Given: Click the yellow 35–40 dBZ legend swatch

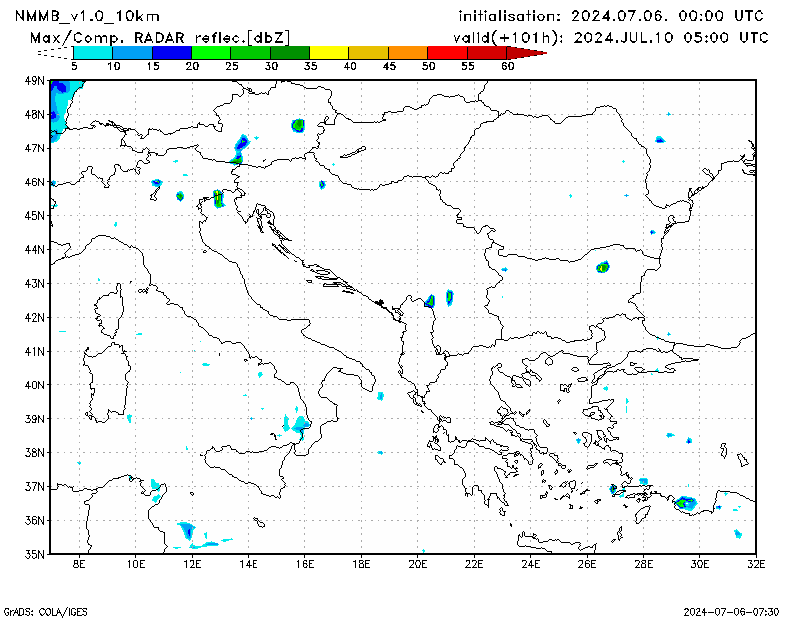Looking at the screenshot, I should point(329,52).
